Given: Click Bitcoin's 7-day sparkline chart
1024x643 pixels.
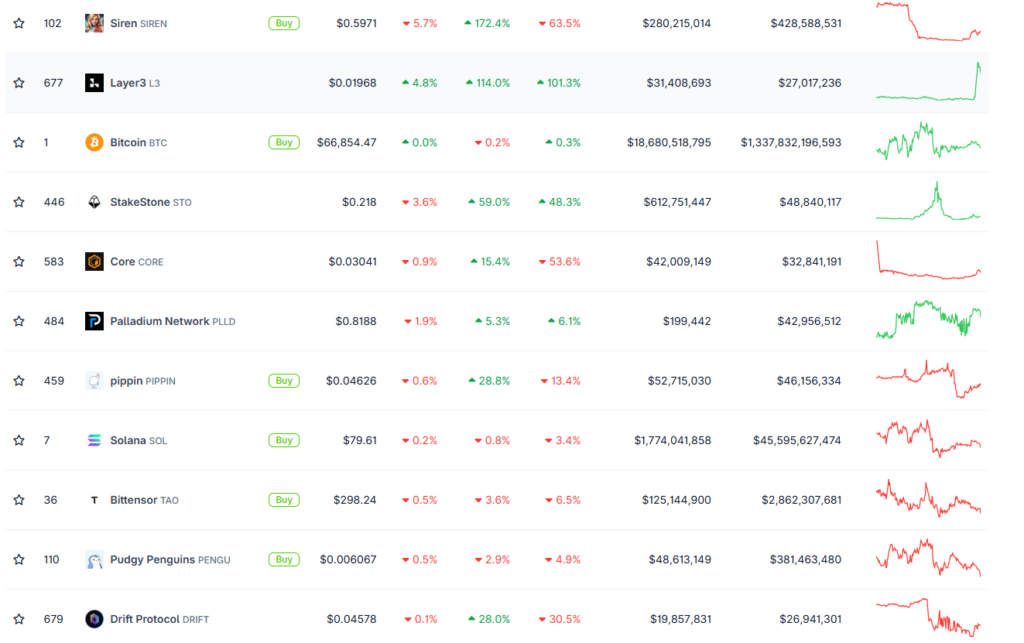Looking at the screenshot, I should coord(928,142).
